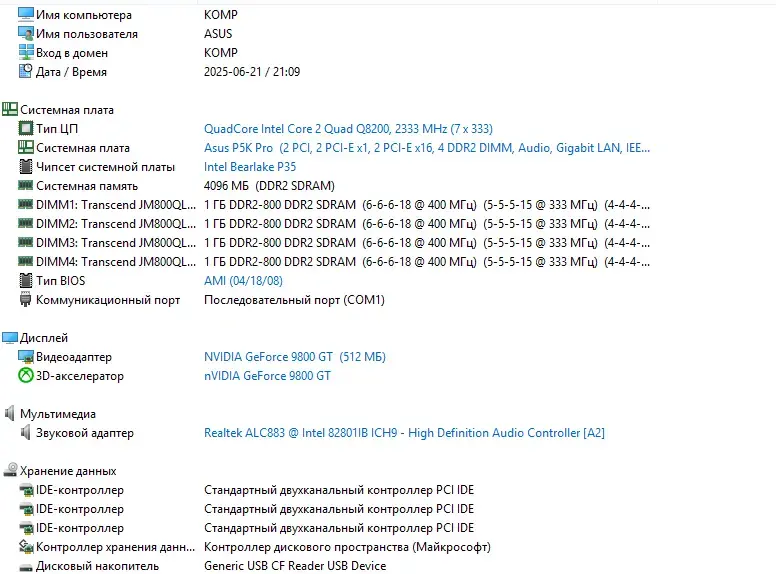Open the QuadCore Intel Core 2 Quad Q8200 link
Image resolution: width=776 pixels, height=574 pixels.
pyautogui.click(x=348, y=129)
